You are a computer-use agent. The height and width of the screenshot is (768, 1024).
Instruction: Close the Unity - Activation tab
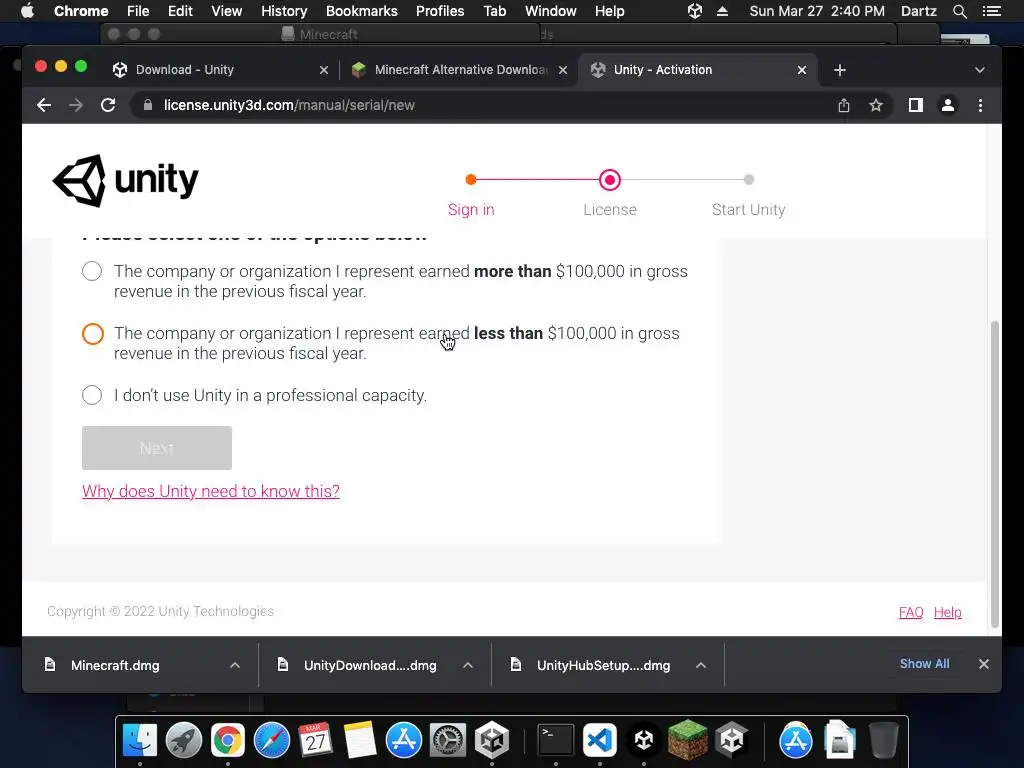pos(802,70)
